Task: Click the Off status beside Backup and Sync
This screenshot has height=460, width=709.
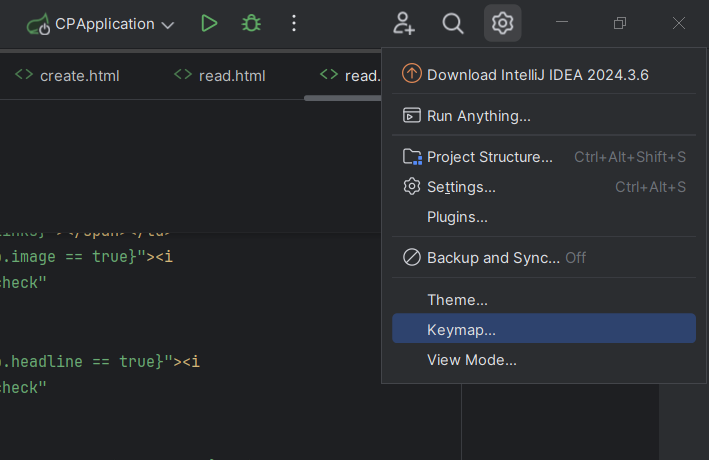Action: (x=576, y=258)
